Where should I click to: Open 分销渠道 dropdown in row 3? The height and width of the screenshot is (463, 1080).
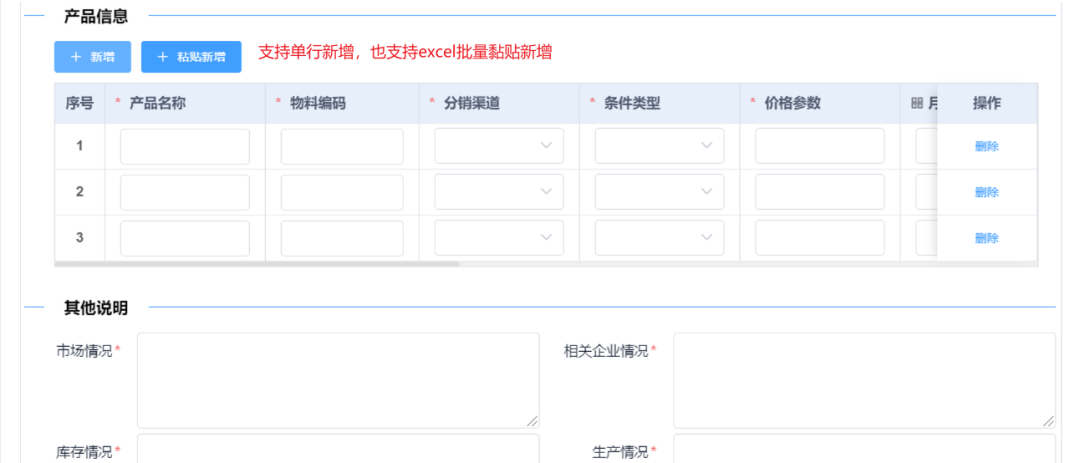pyautogui.click(x=498, y=238)
